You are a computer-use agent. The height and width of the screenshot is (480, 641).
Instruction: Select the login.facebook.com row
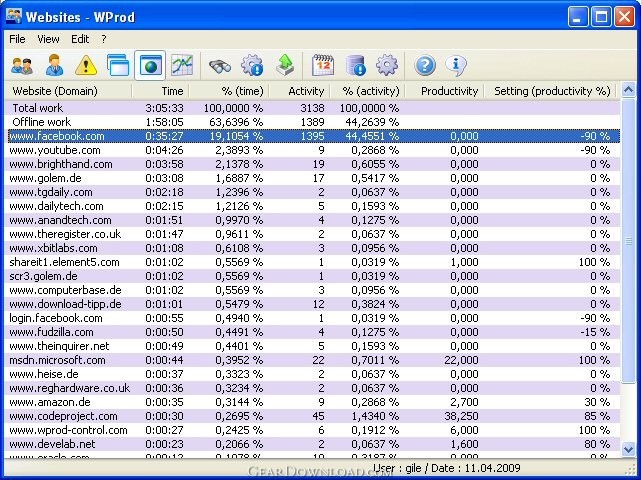point(313,318)
